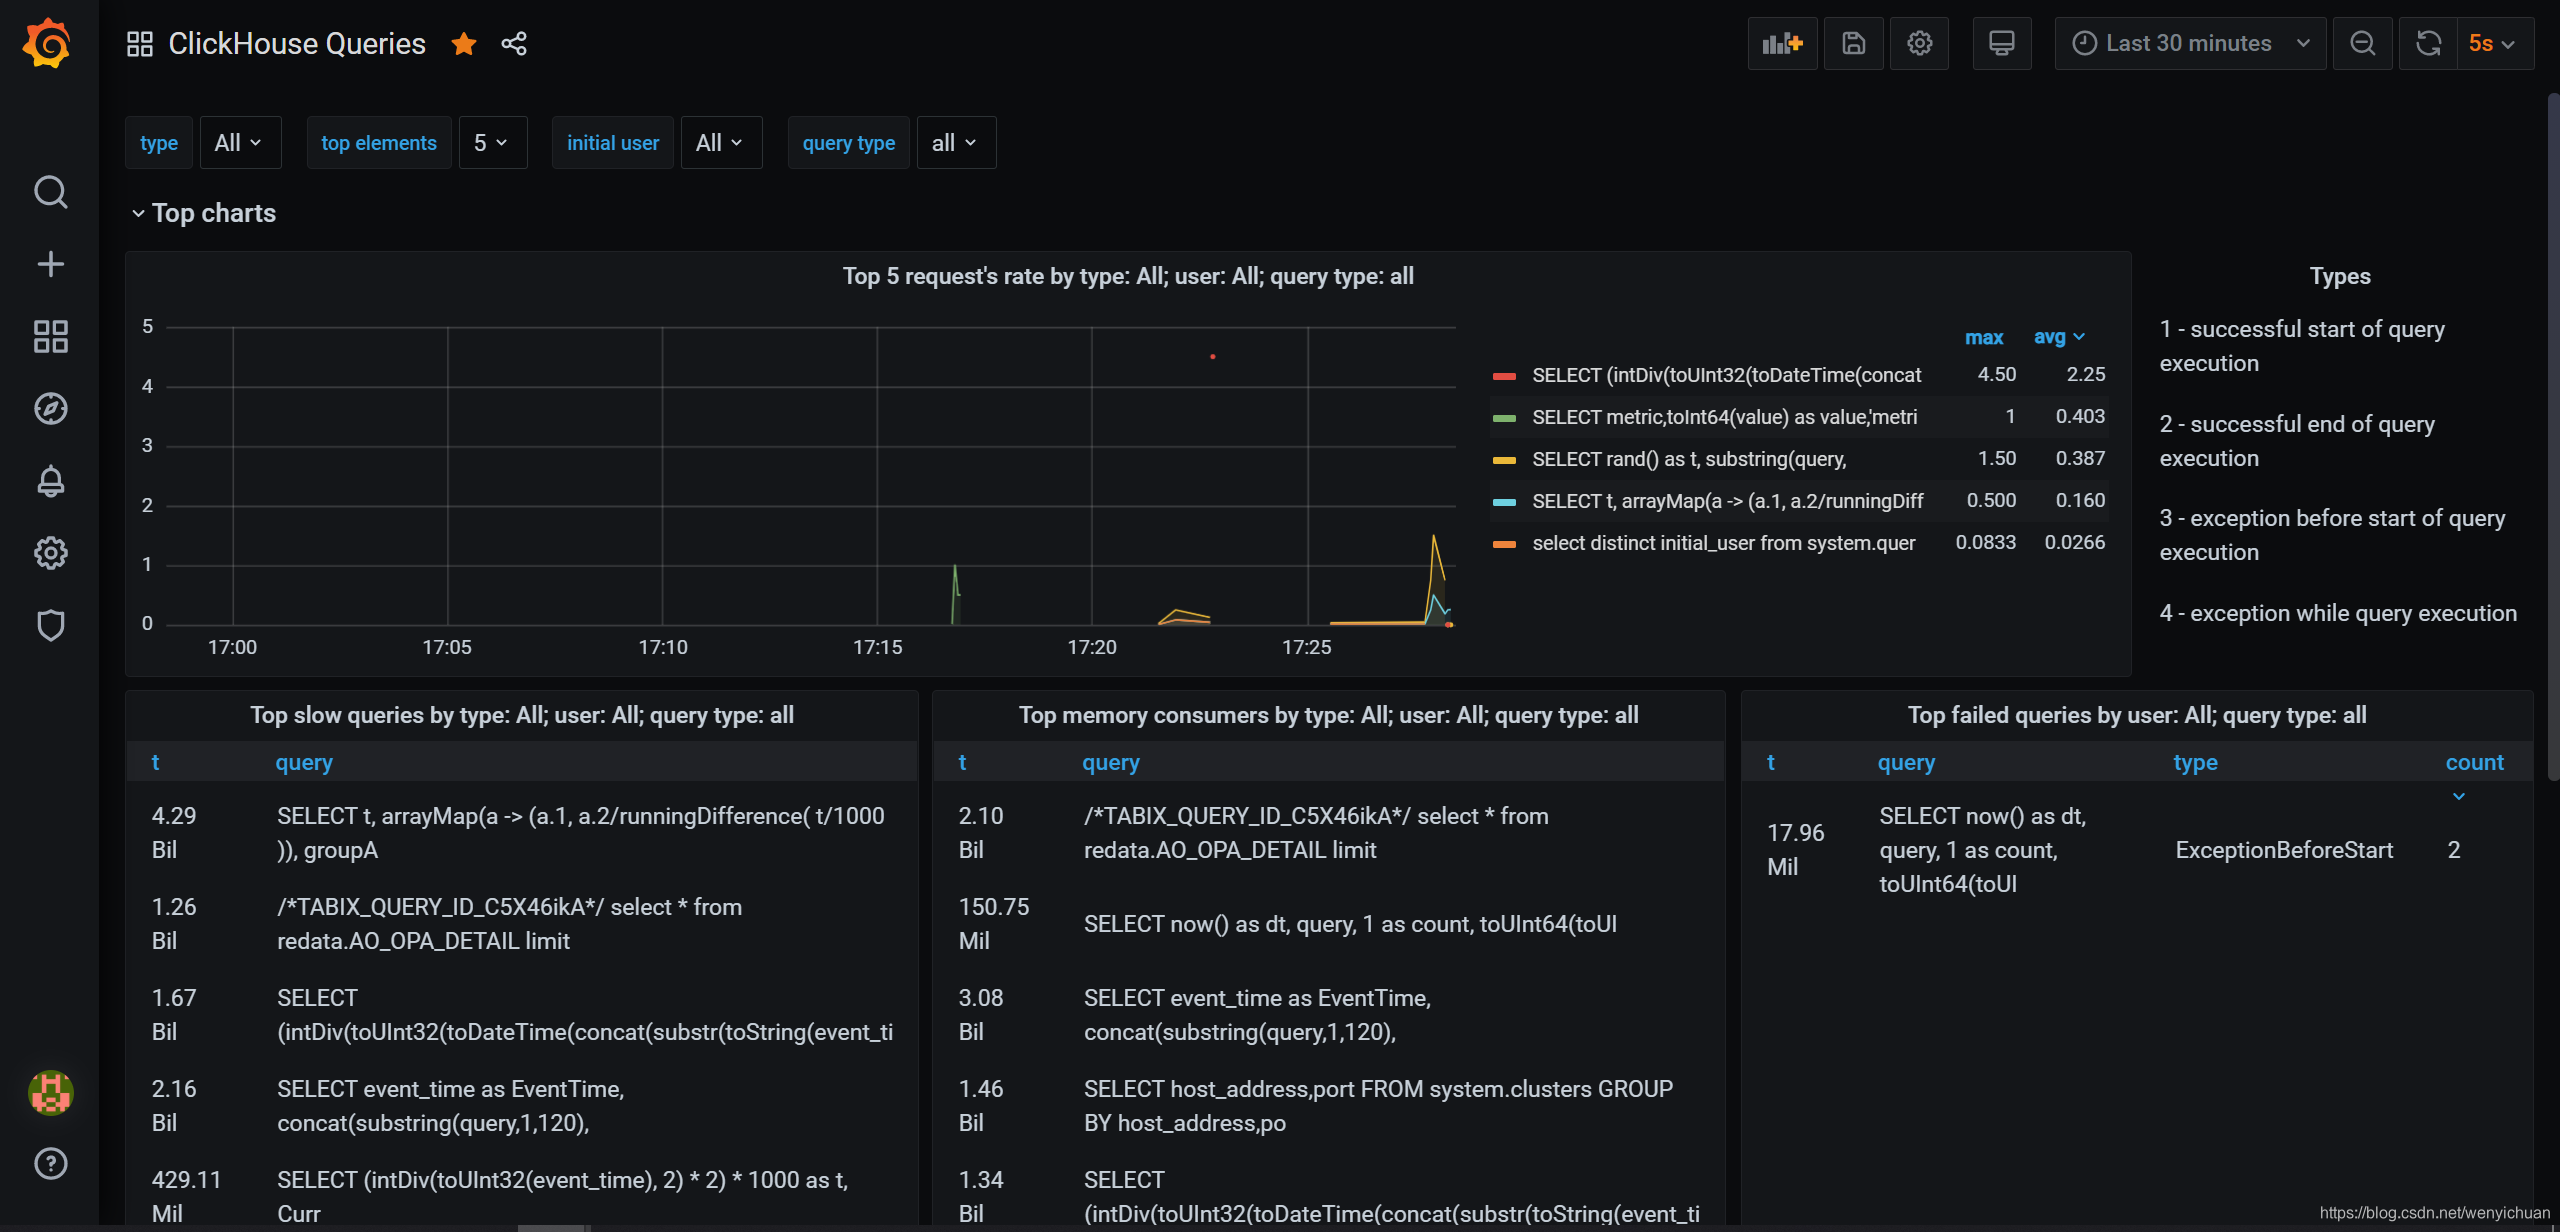2560x1232 pixels.
Task: Open the 5s refresh interval dropdown
Action: tap(2495, 43)
